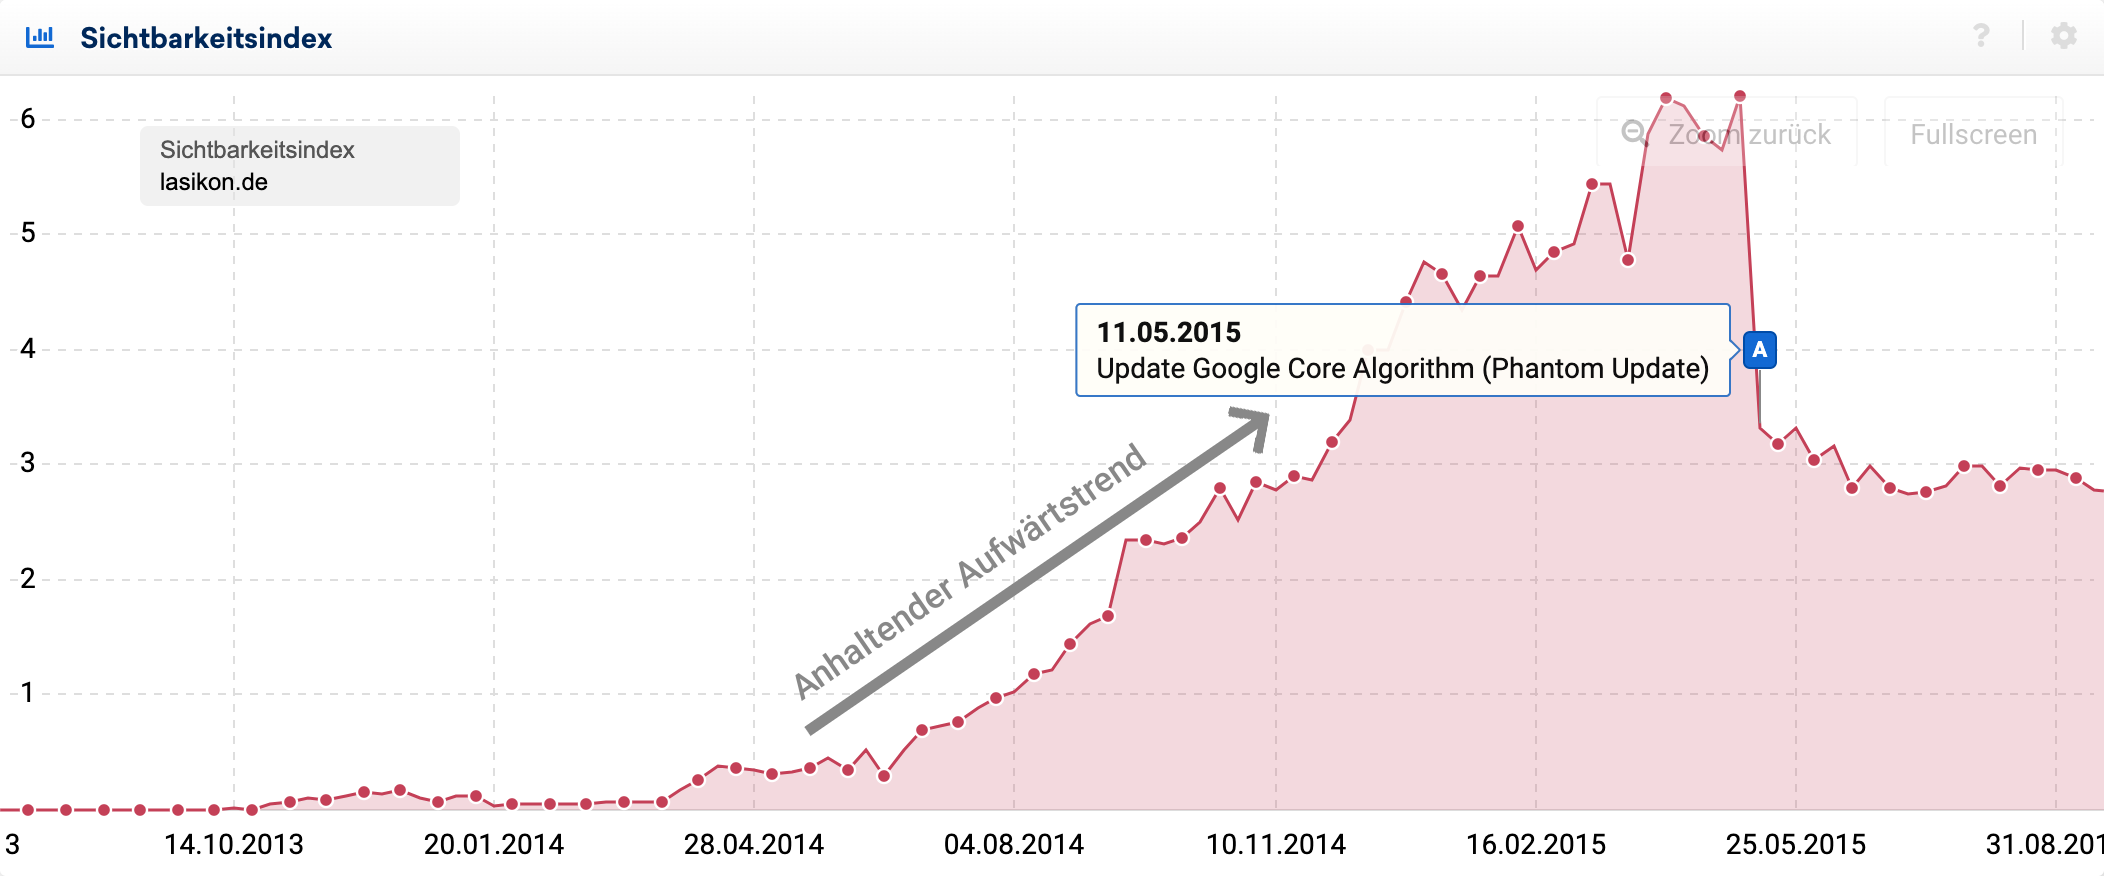Click the 25.05.2015 axis label
Screen dimensions: 2104x876
click(1796, 845)
